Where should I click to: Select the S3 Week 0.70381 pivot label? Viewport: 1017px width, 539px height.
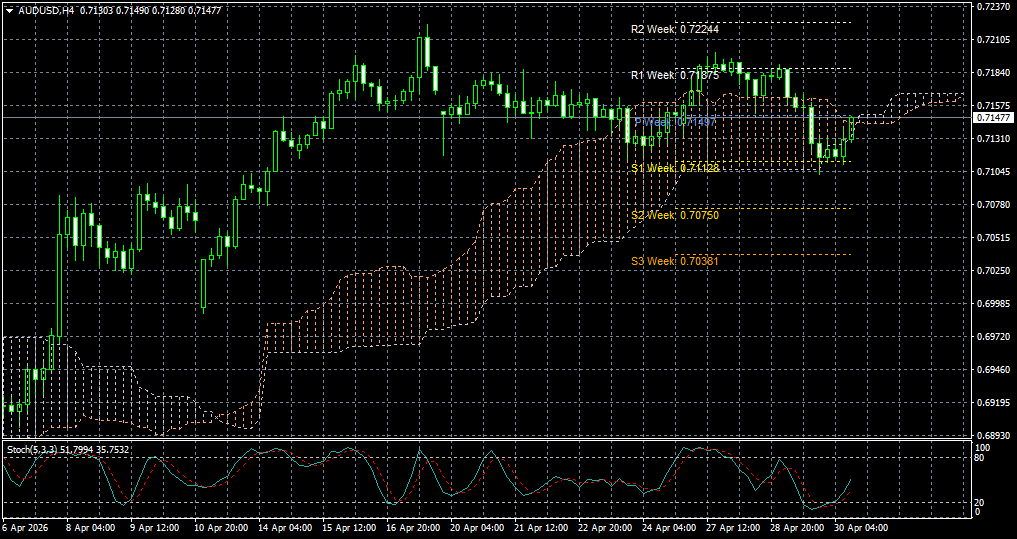tap(675, 261)
